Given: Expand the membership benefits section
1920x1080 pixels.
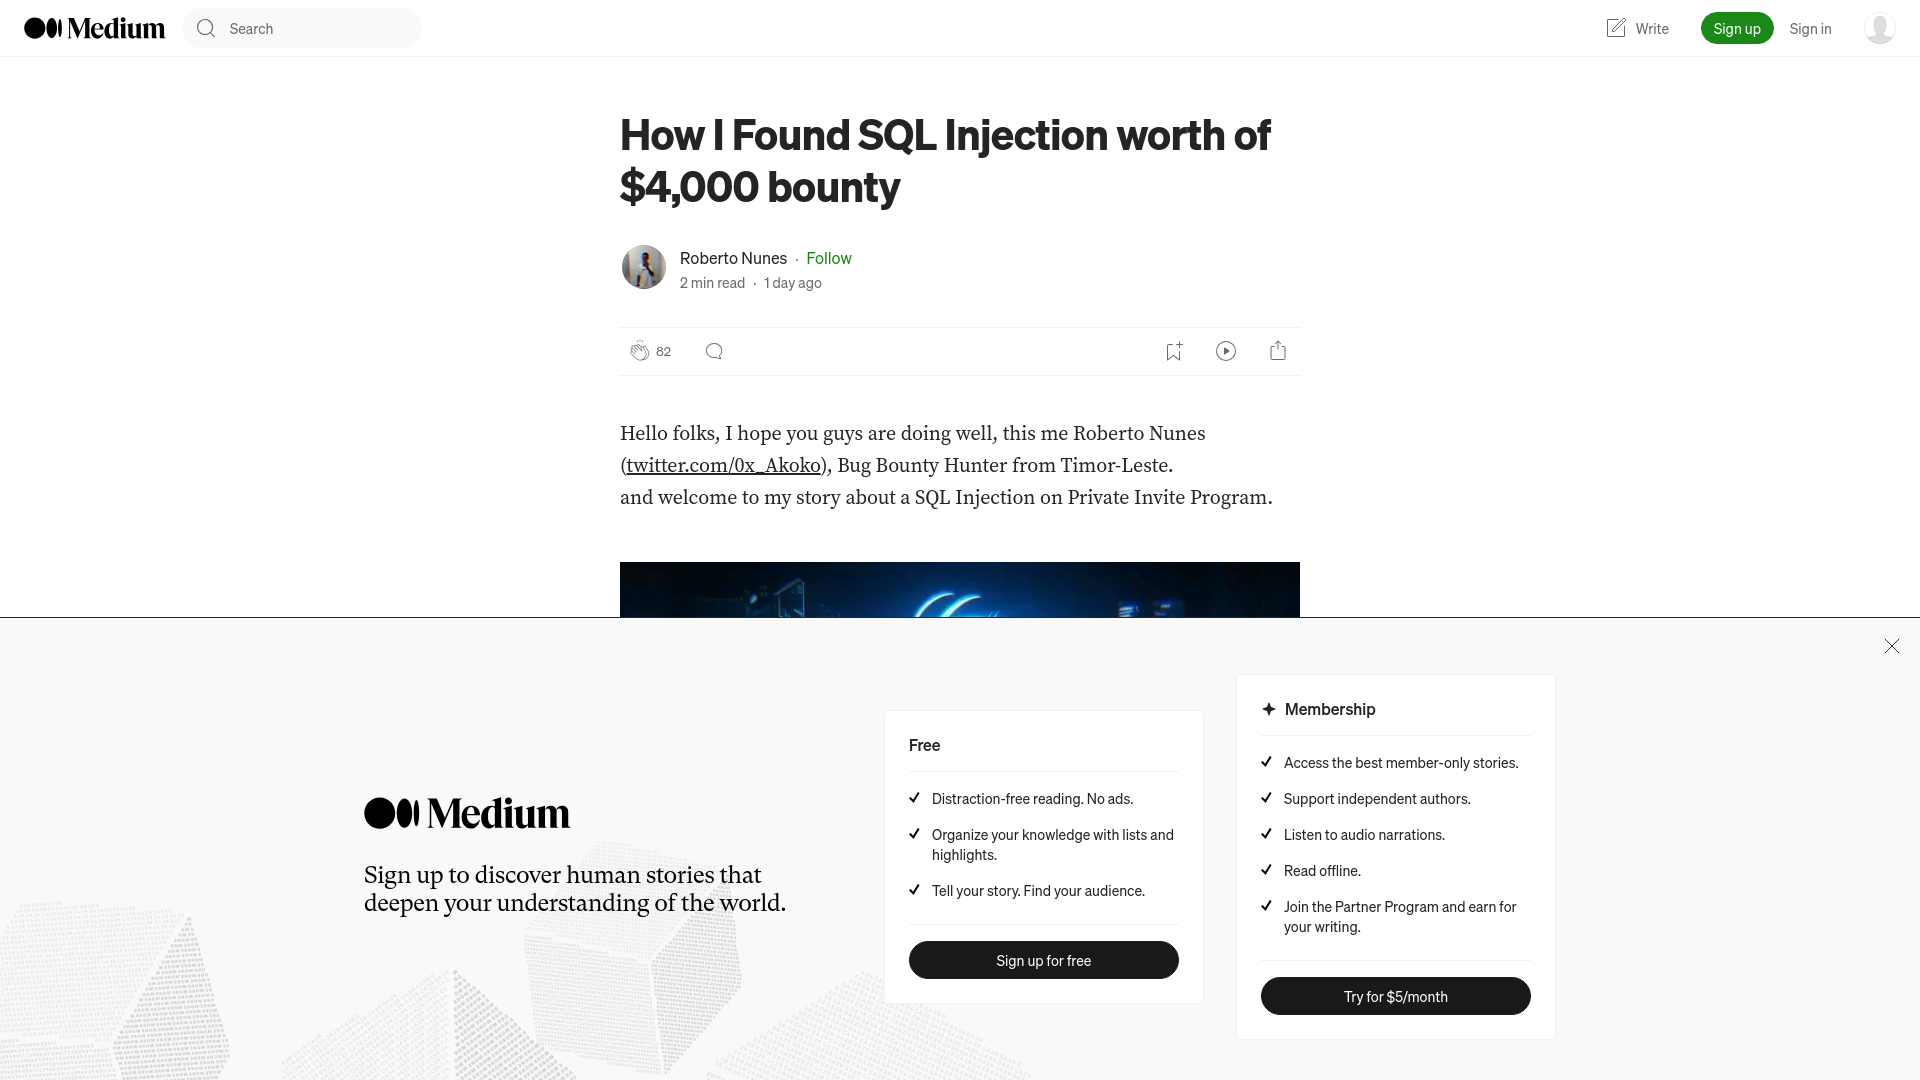Looking at the screenshot, I should [x=1329, y=708].
